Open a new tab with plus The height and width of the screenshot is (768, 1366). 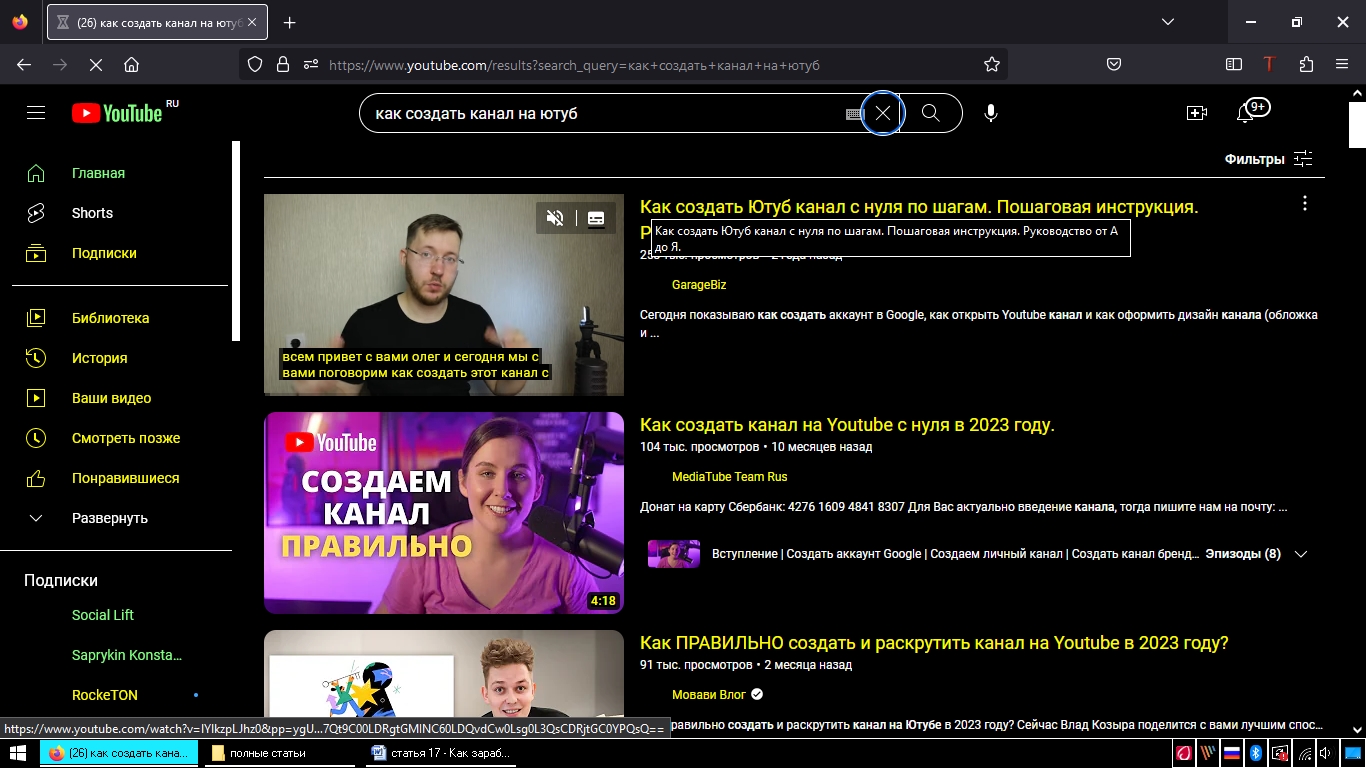[289, 22]
